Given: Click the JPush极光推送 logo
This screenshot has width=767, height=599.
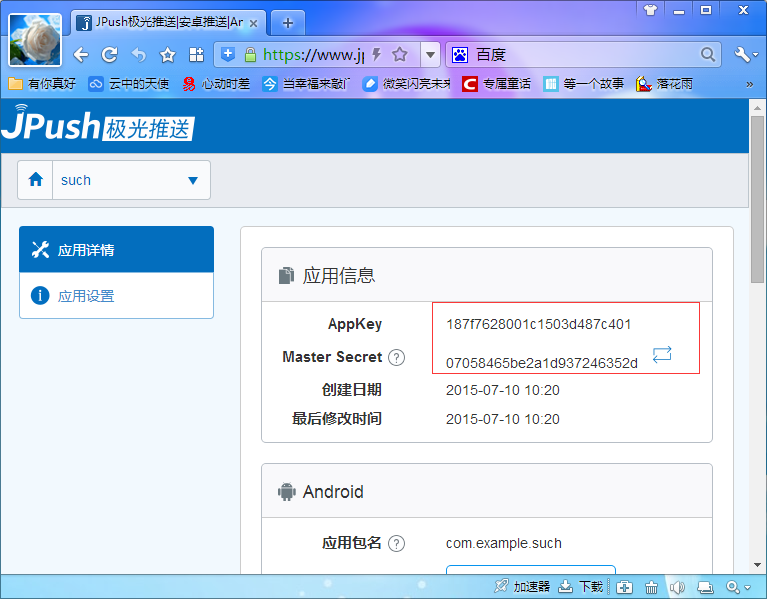Looking at the screenshot, I should click(x=98, y=125).
